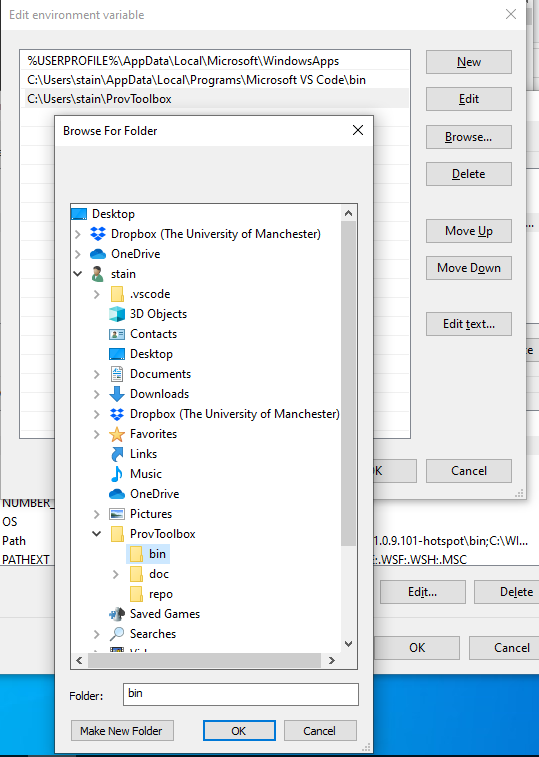
Task: Click the OneDrive cloud icon under stain
Action: [x=117, y=494]
